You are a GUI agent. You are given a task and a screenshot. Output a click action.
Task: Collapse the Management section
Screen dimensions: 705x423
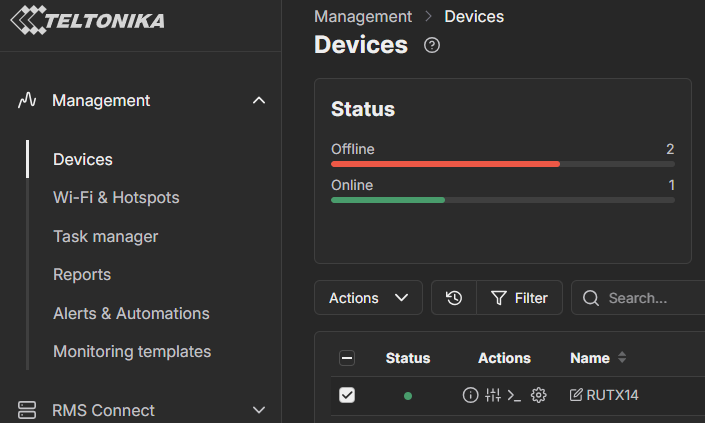[x=259, y=100]
